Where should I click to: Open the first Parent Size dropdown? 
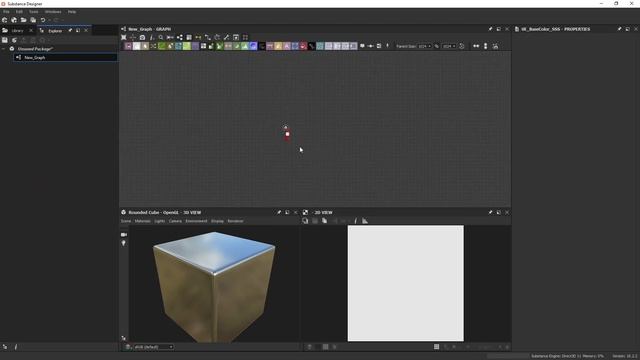pos(424,46)
